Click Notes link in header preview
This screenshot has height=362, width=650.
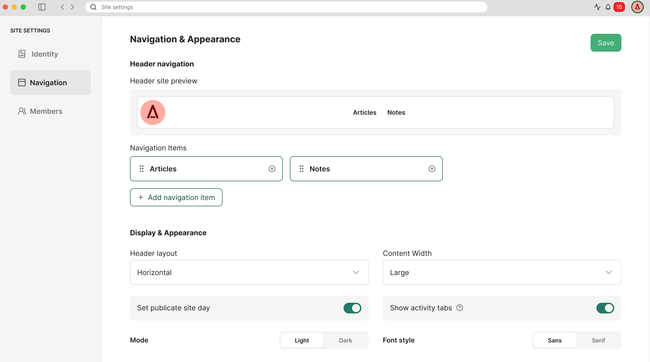[x=396, y=112]
